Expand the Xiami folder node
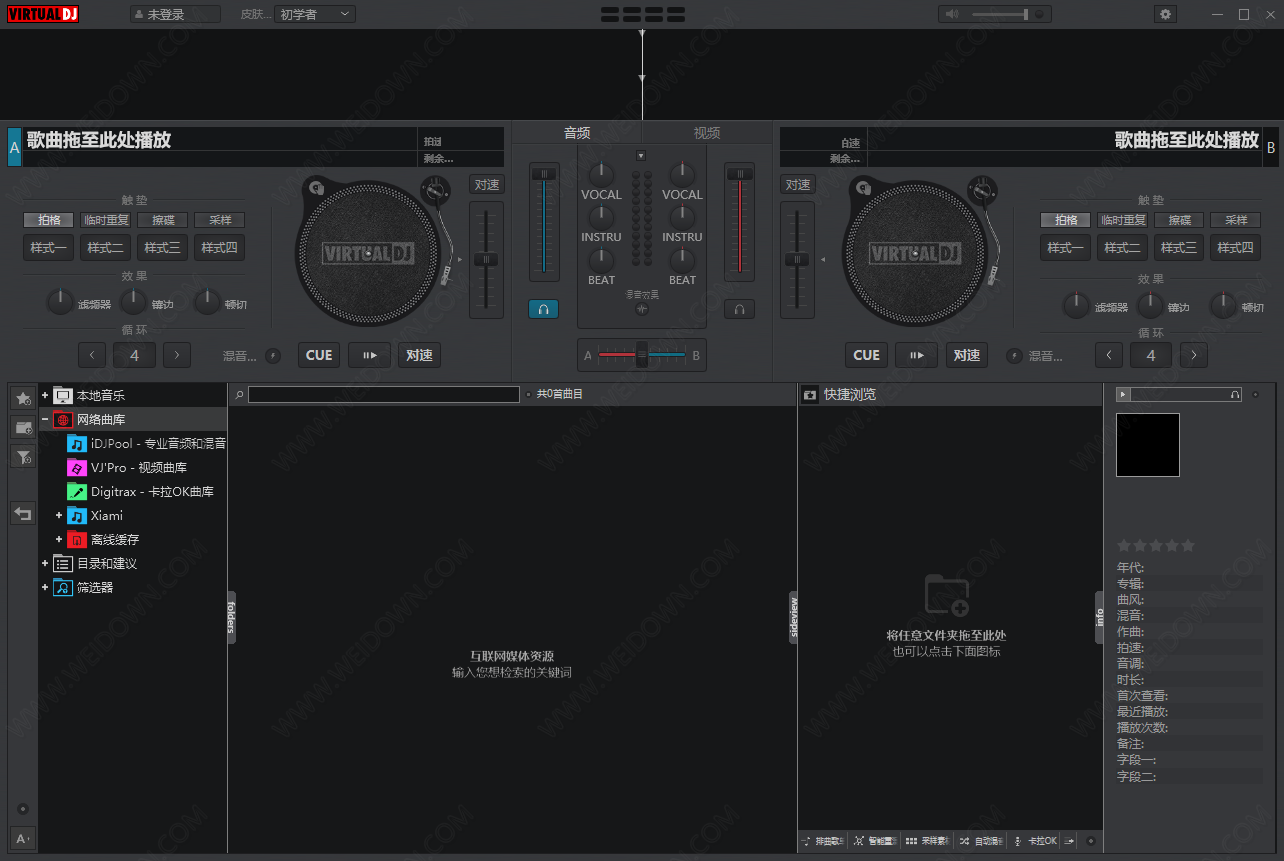This screenshot has width=1284, height=861. point(59,515)
